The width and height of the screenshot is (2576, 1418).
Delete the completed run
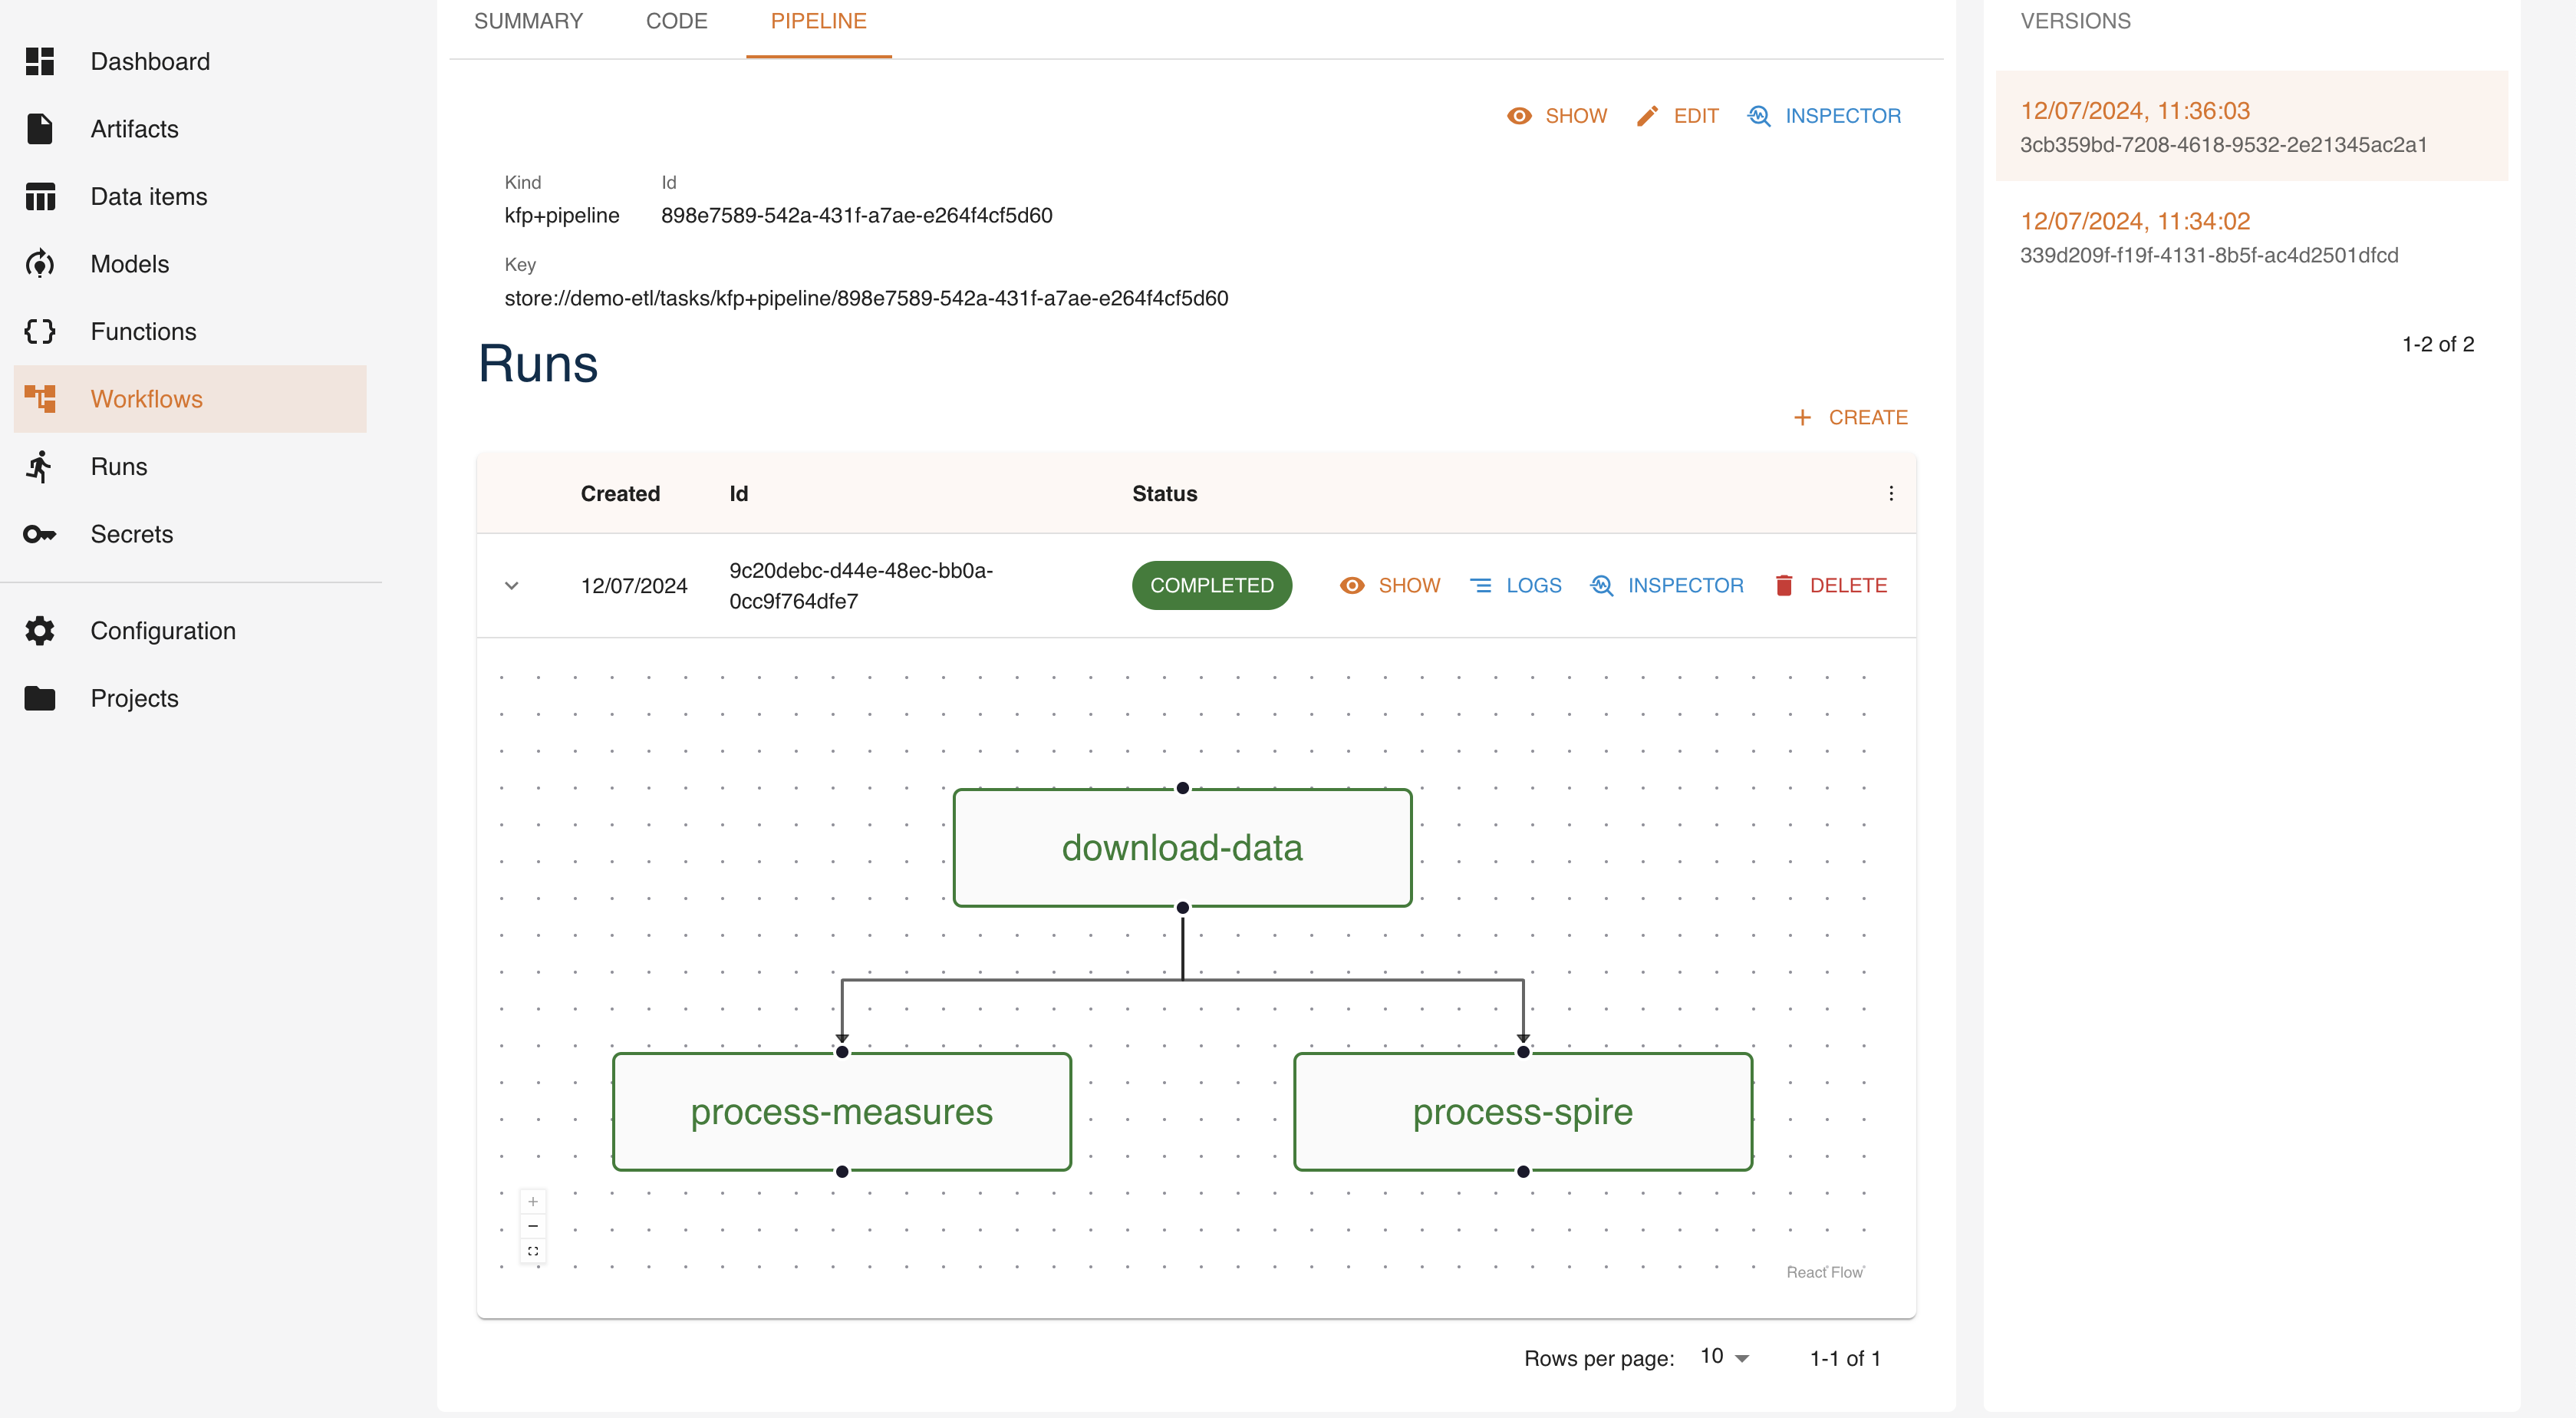(x=1831, y=585)
